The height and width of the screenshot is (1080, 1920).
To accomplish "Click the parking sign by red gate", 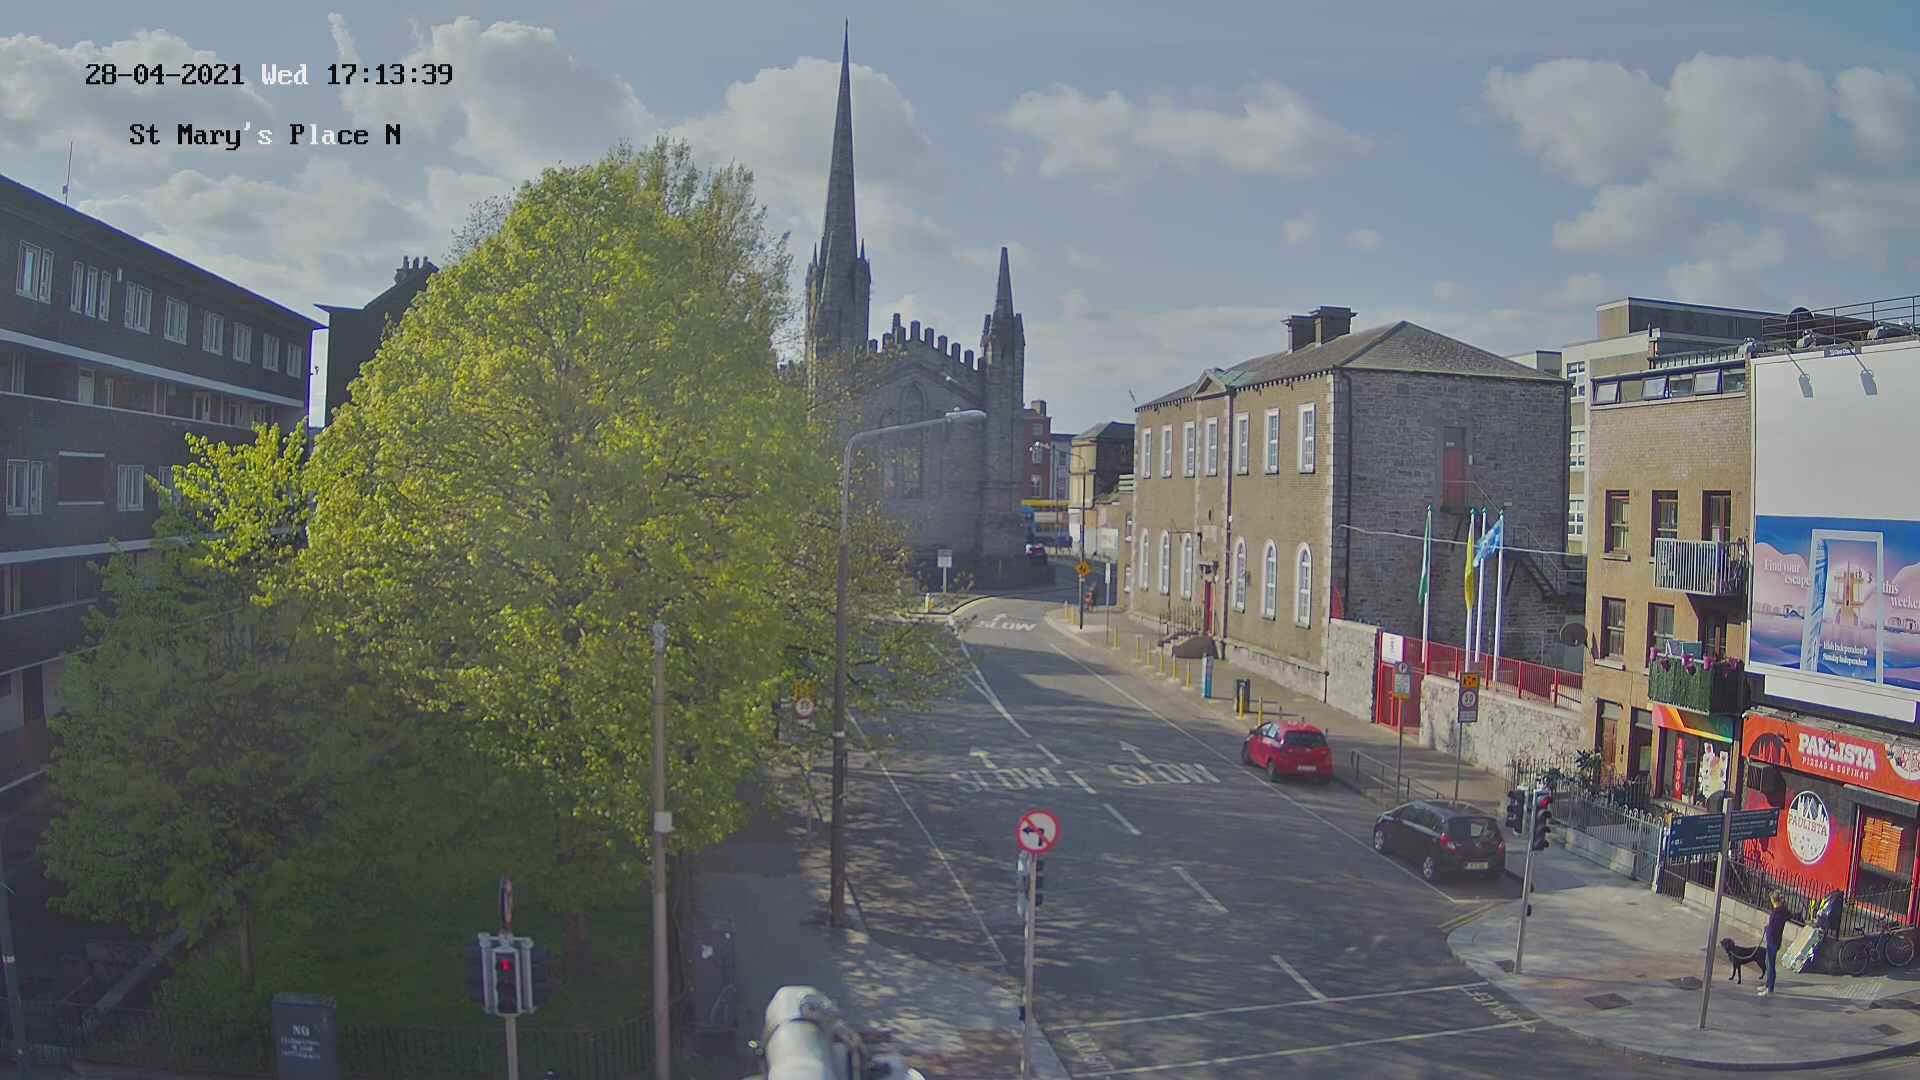I will click(1401, 683).
